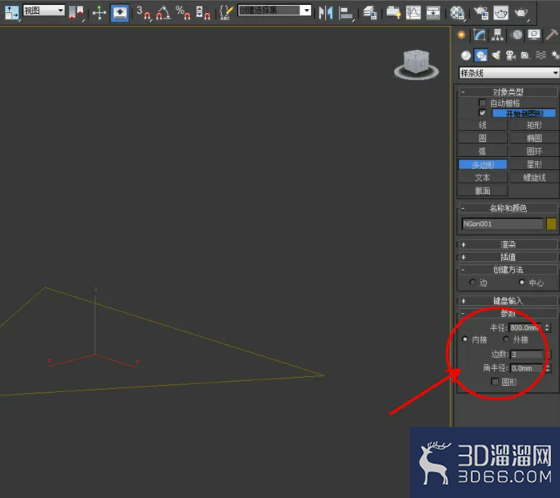Open the 创建选择集 named selection dropdown
This screenshot has width=560, height=498.
click(x=274, y=10)
